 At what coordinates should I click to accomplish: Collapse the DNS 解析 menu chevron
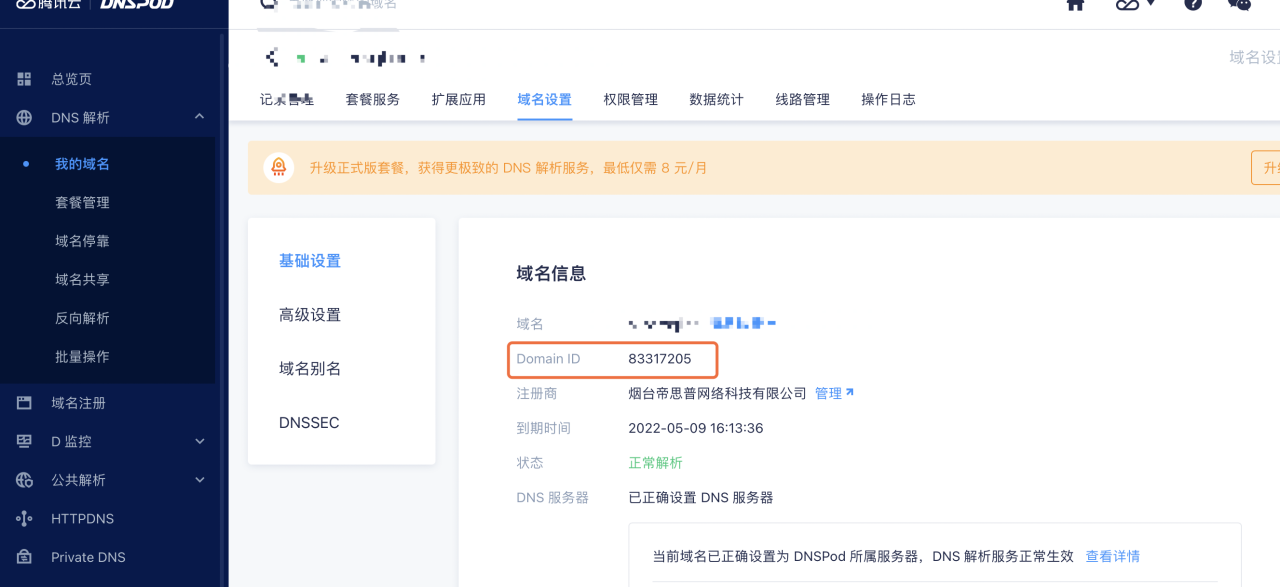[199, 117]
